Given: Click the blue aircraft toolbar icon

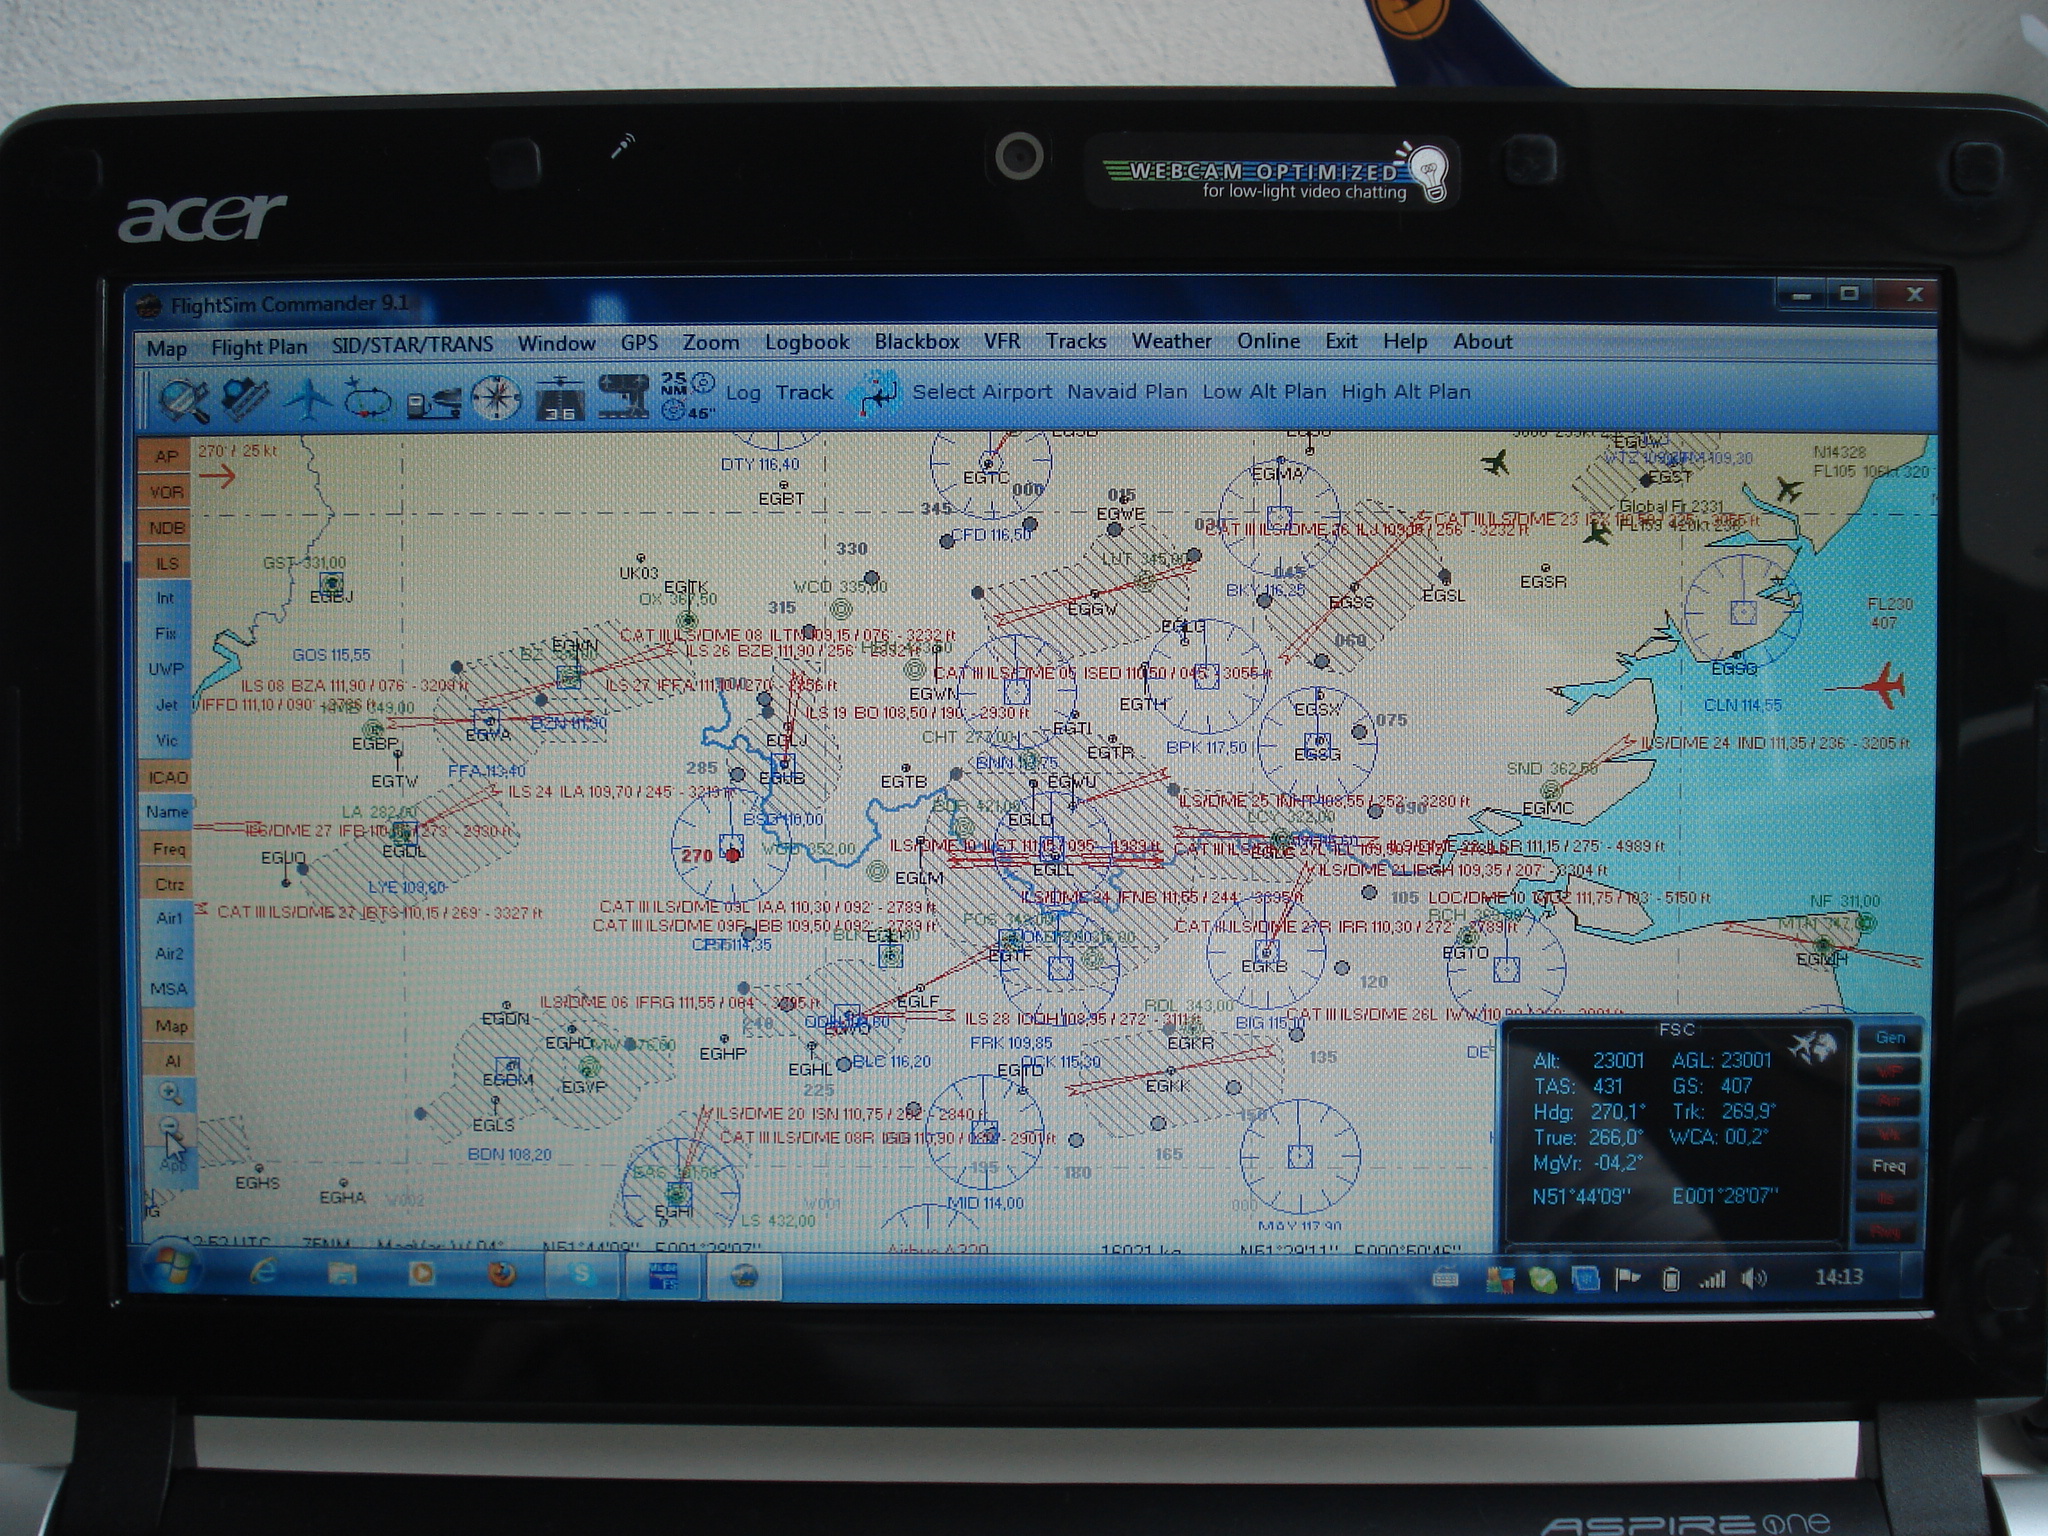Looking at the screenshot, I should pos(309,399).
